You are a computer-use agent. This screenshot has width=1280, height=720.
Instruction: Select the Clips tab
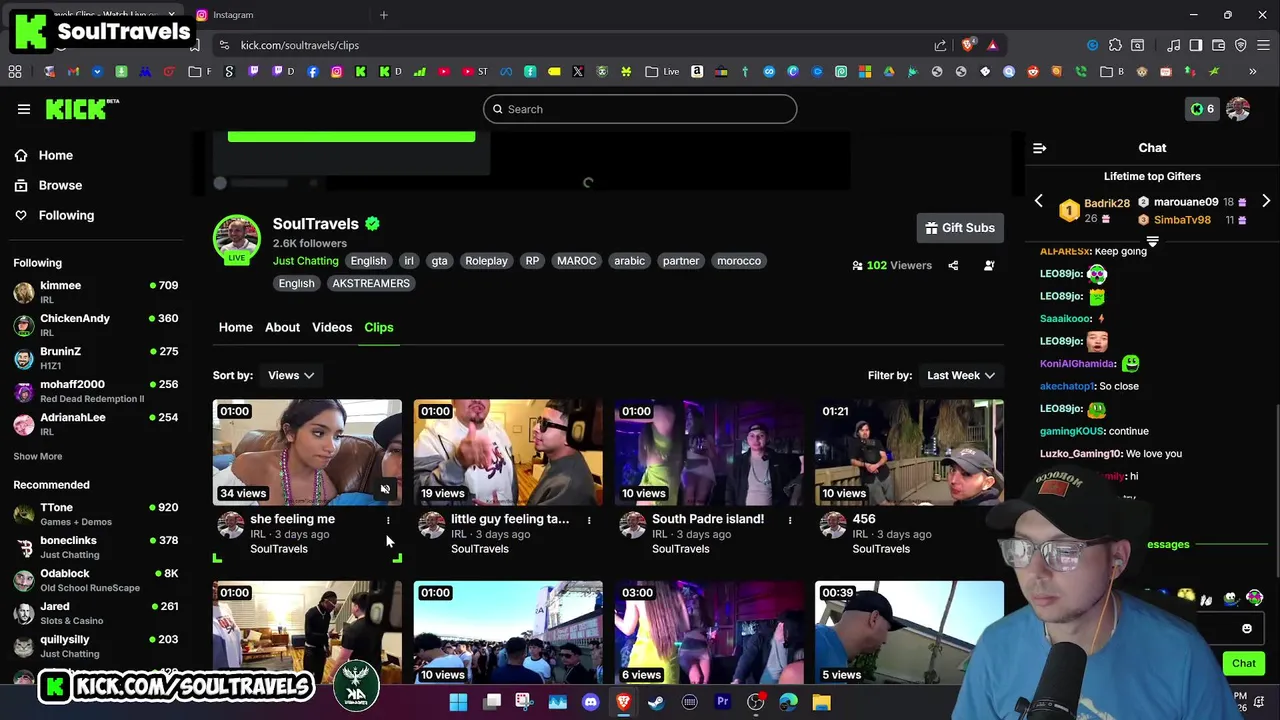pos(379,327)
